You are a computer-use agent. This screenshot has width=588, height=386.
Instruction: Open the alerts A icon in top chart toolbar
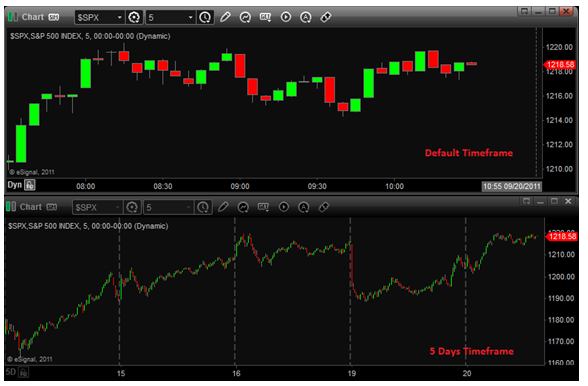[x=306, y=17]
